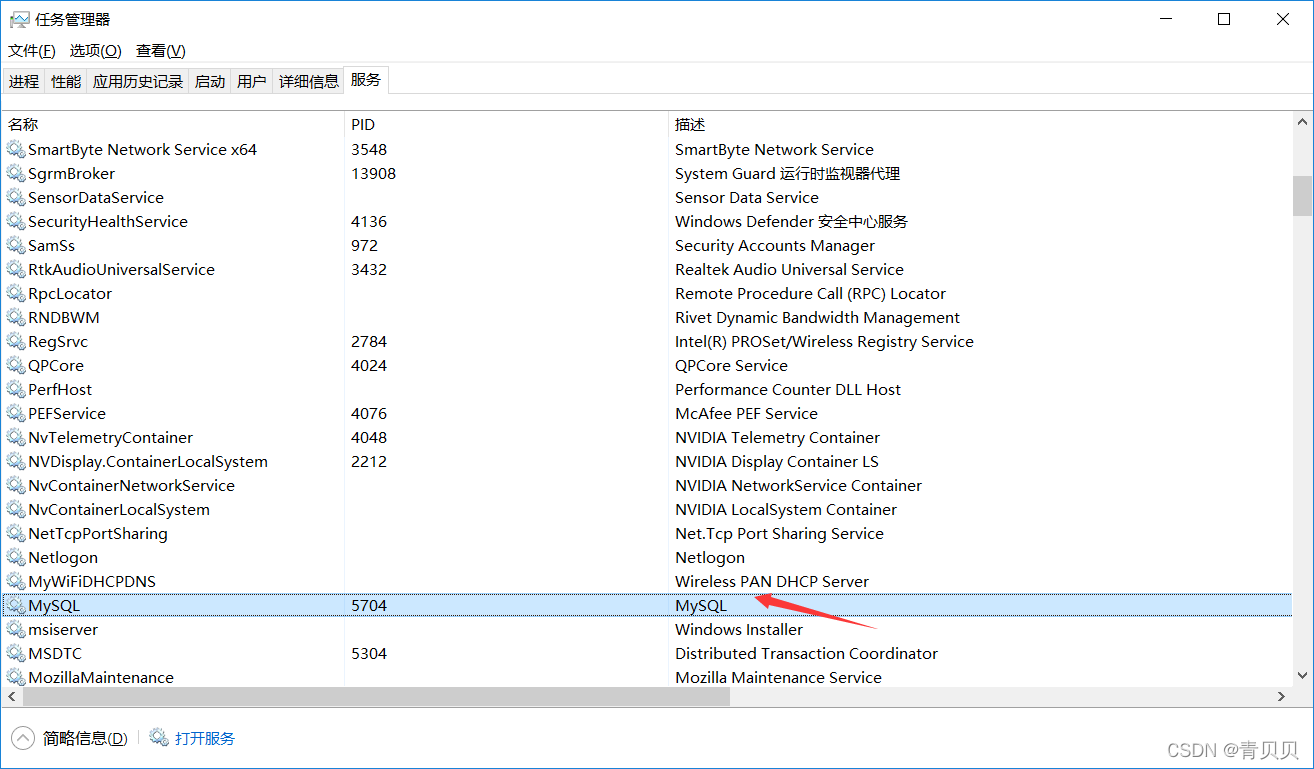Select the MySQL service name
This screenshot has width=1314, height=769.
click(x=54, y=606)
